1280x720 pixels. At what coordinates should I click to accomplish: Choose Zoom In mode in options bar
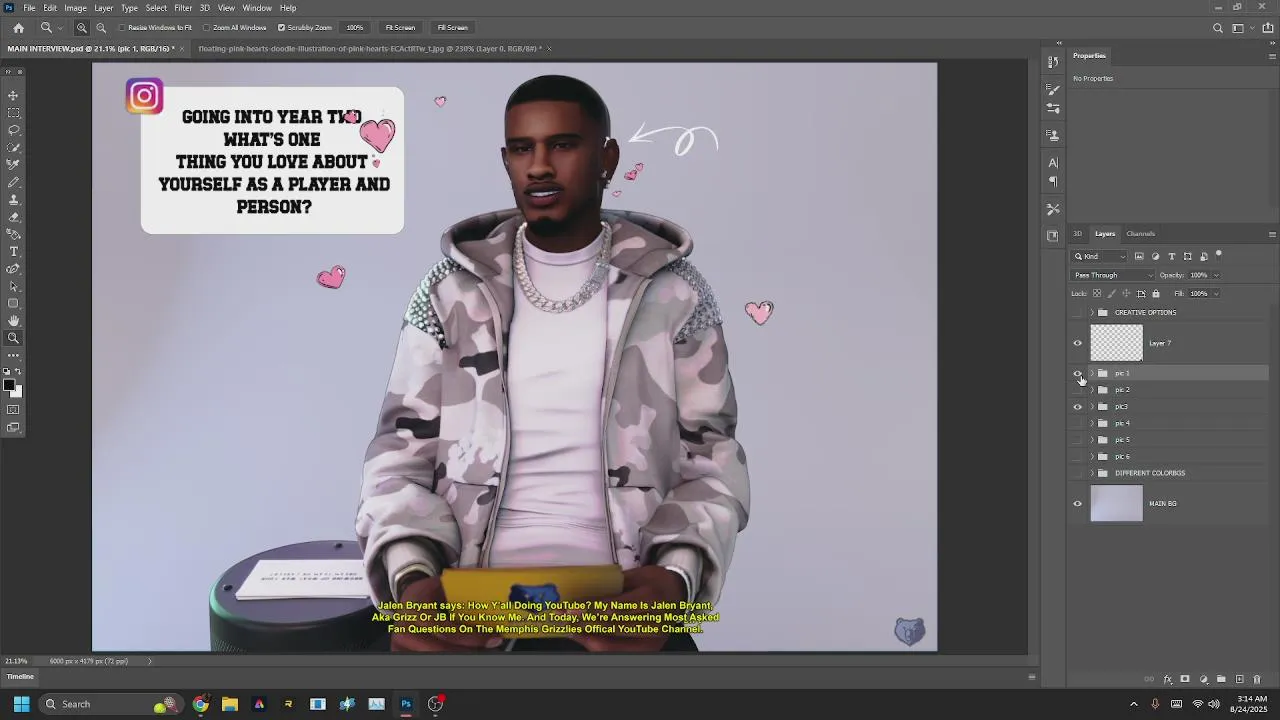[82, 28]
